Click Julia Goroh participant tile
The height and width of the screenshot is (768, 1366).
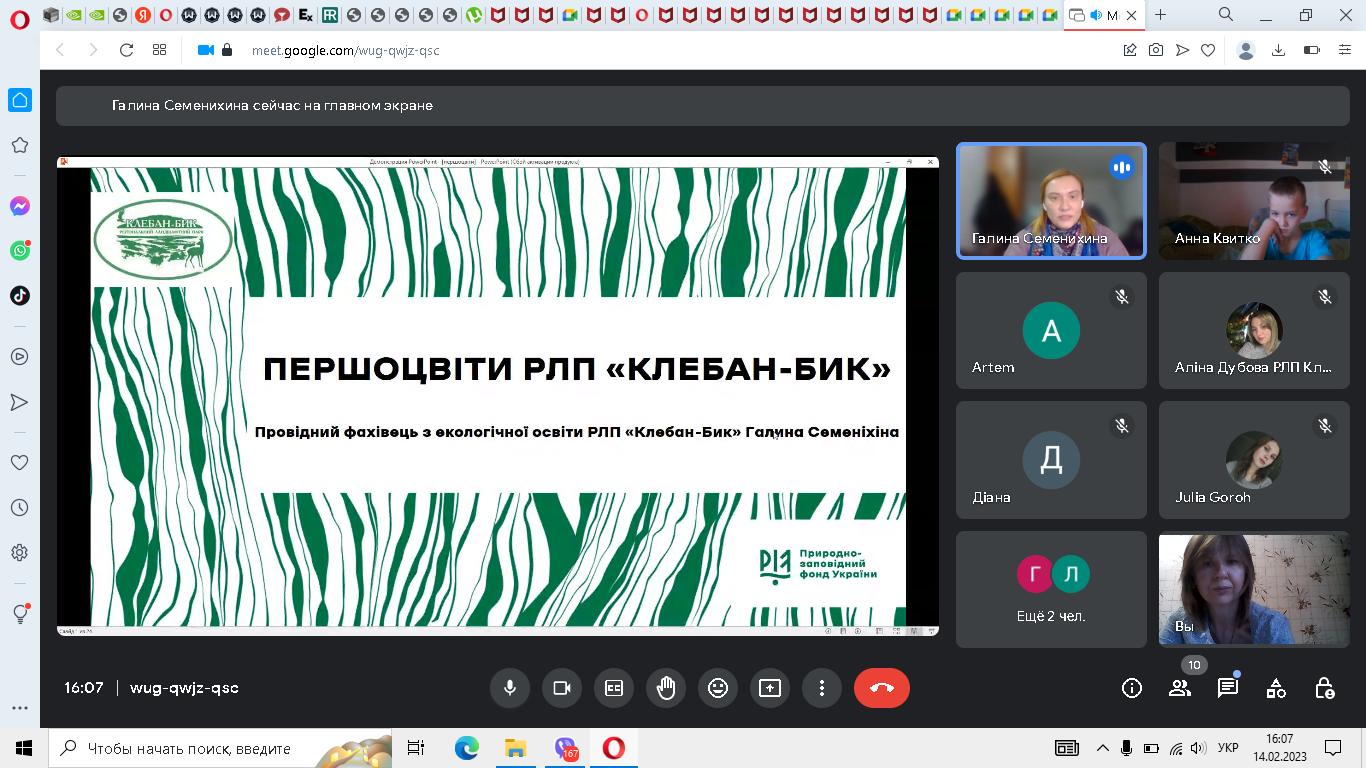click(x=1254, y=460)
